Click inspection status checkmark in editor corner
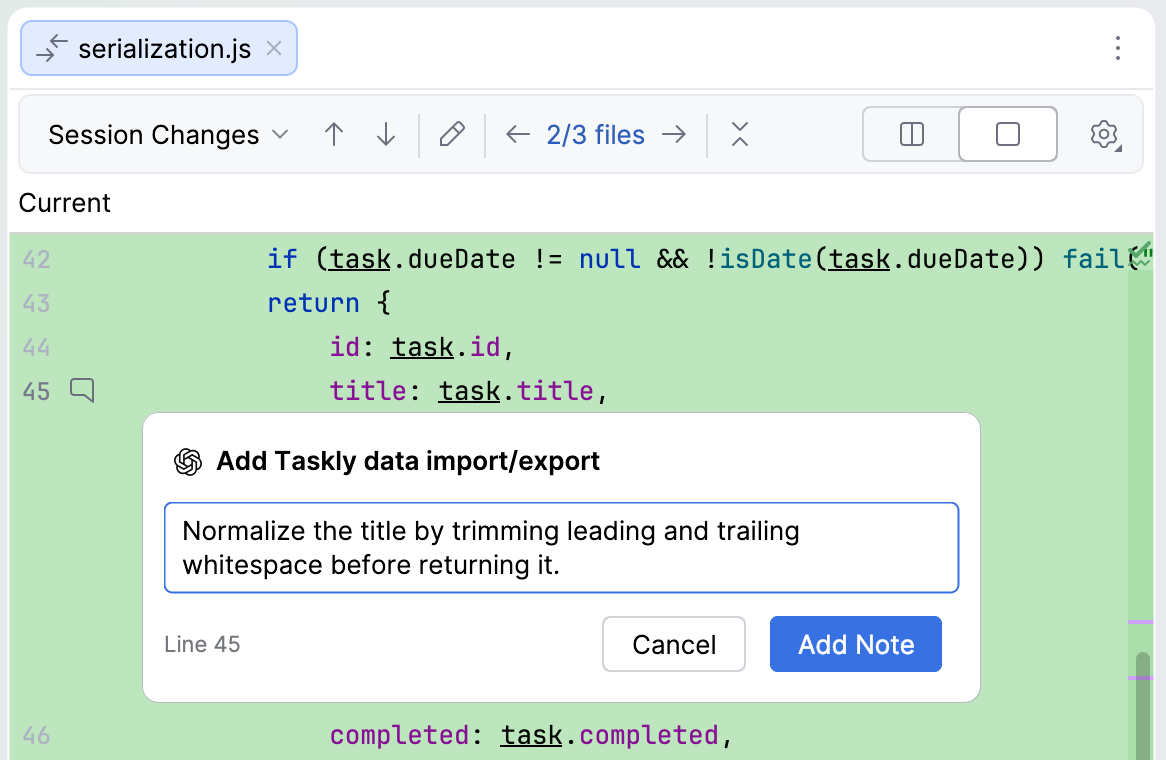The height and width of the screenshot is (760, 1166). [1142, 254]
